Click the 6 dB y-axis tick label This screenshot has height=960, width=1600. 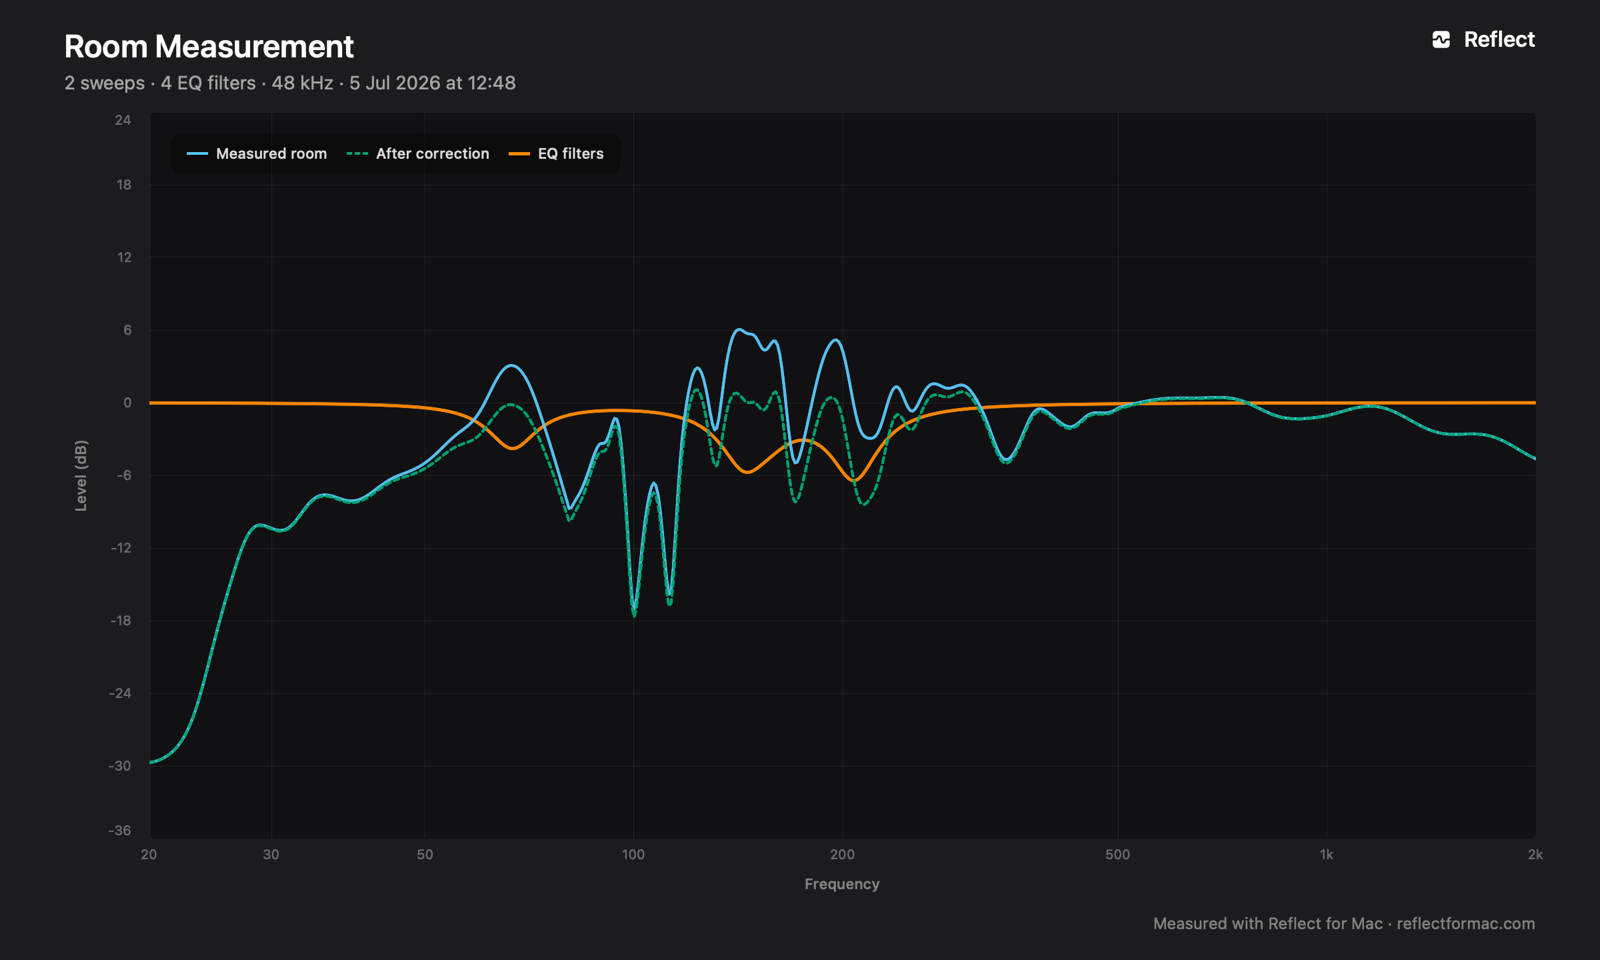coord(127,330)
